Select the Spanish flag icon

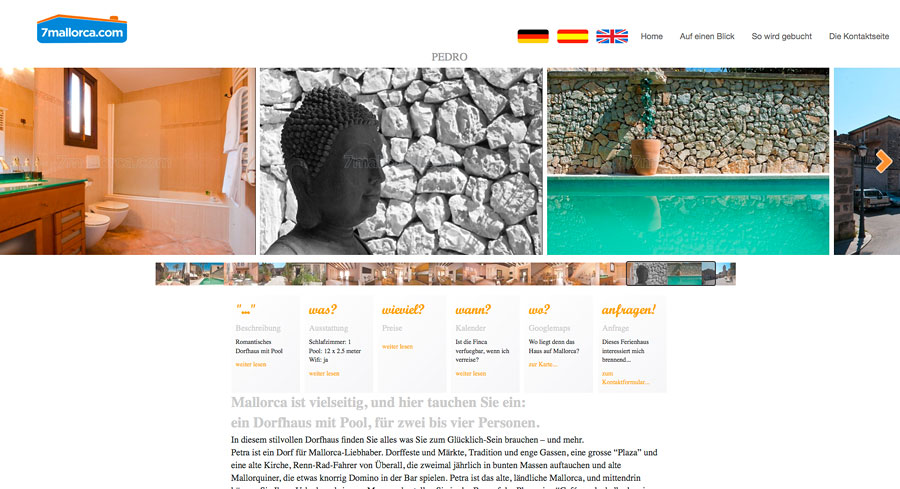573,36
